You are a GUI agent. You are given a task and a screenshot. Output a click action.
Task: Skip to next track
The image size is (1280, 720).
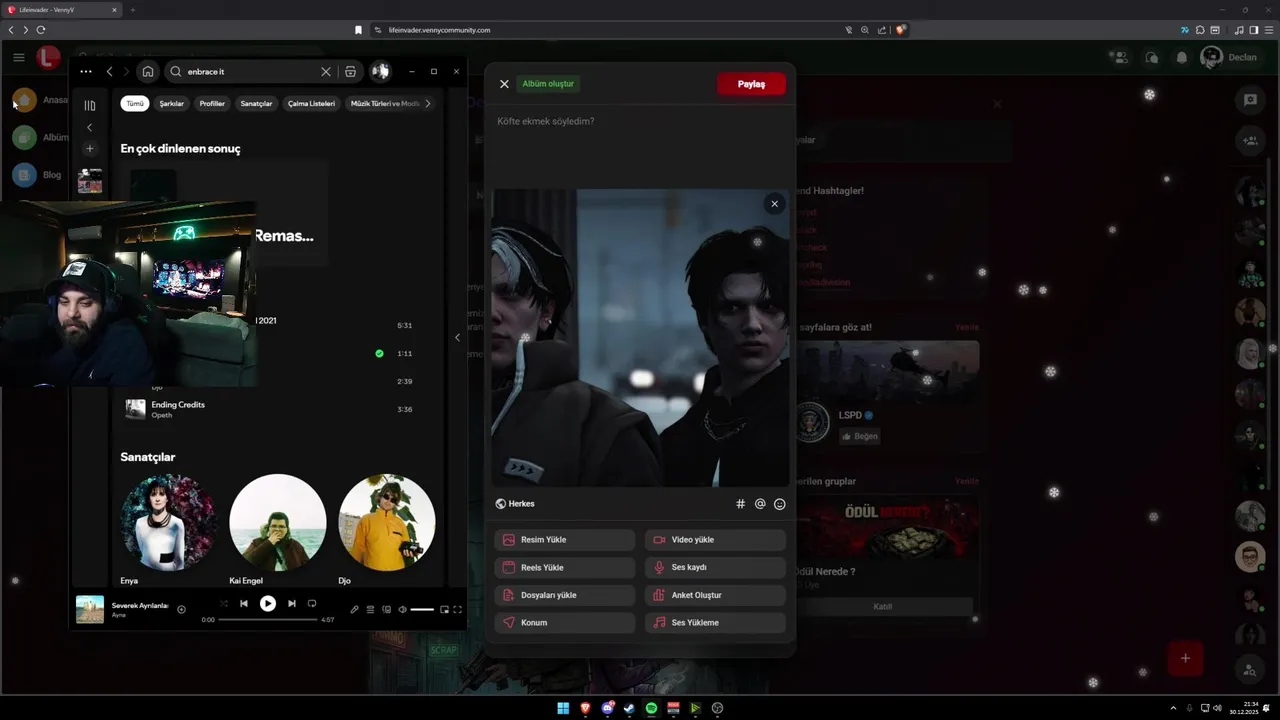(x=291, y=603)
